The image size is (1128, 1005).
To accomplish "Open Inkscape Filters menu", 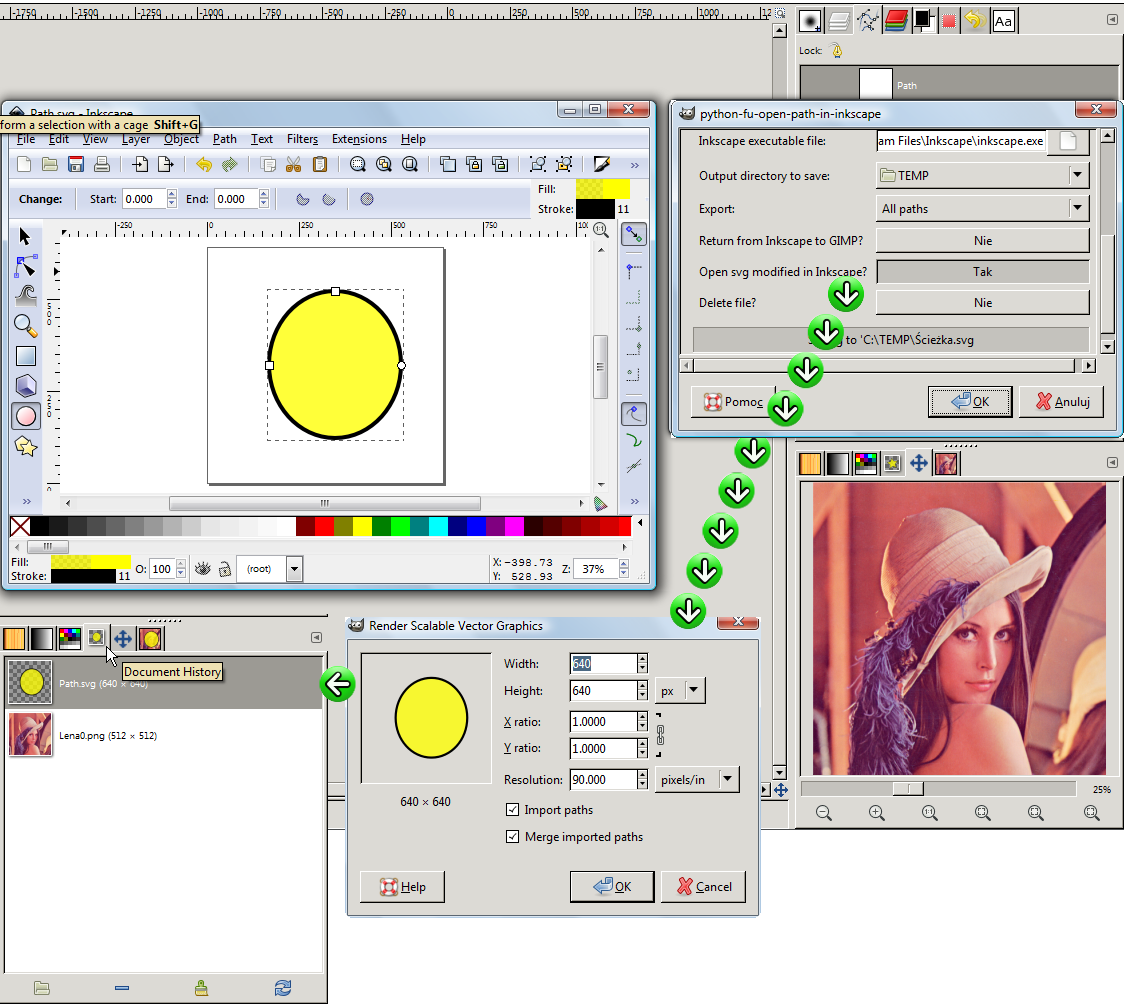I will [302, 139].
